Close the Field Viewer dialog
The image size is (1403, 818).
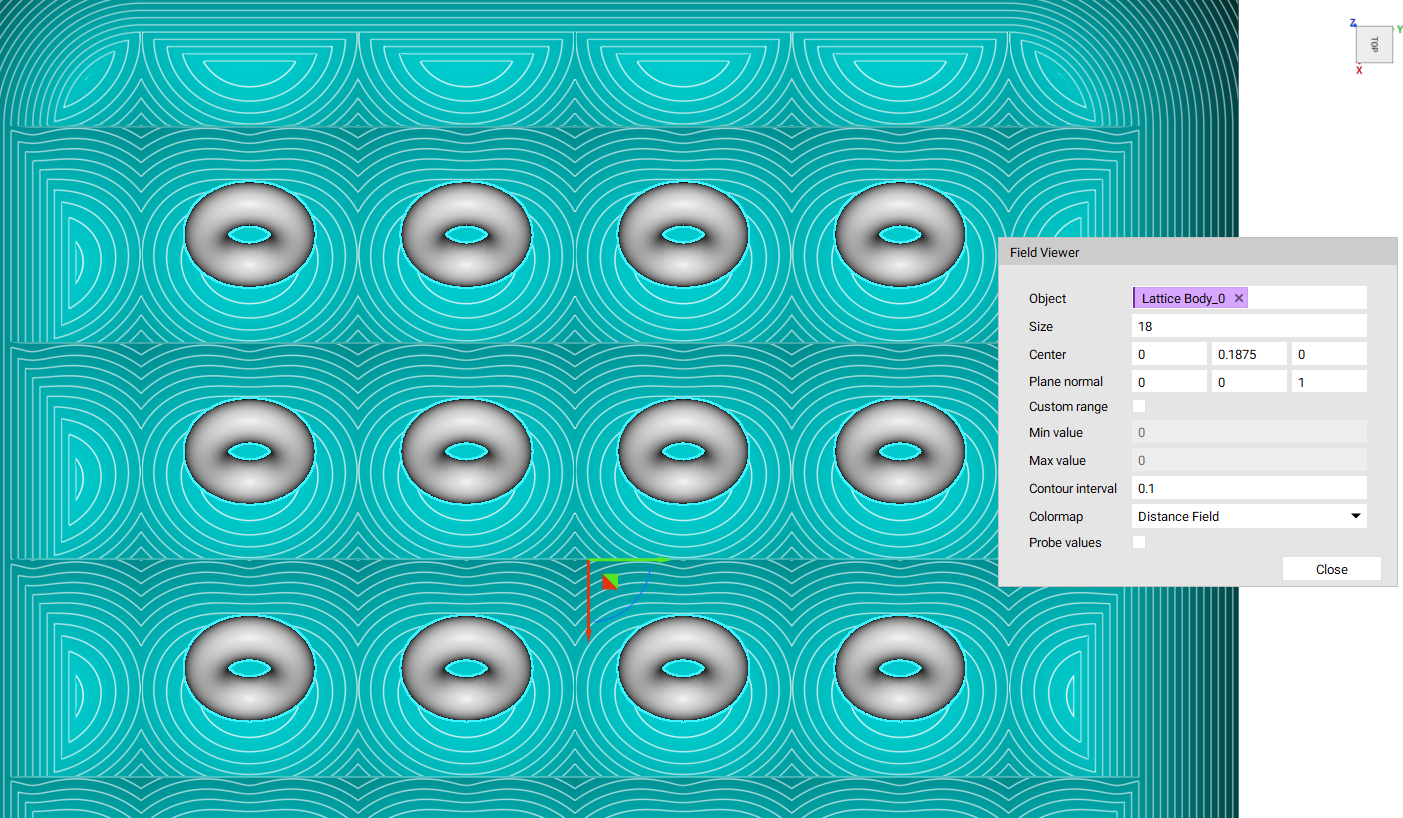click(x=1331, y=569)
